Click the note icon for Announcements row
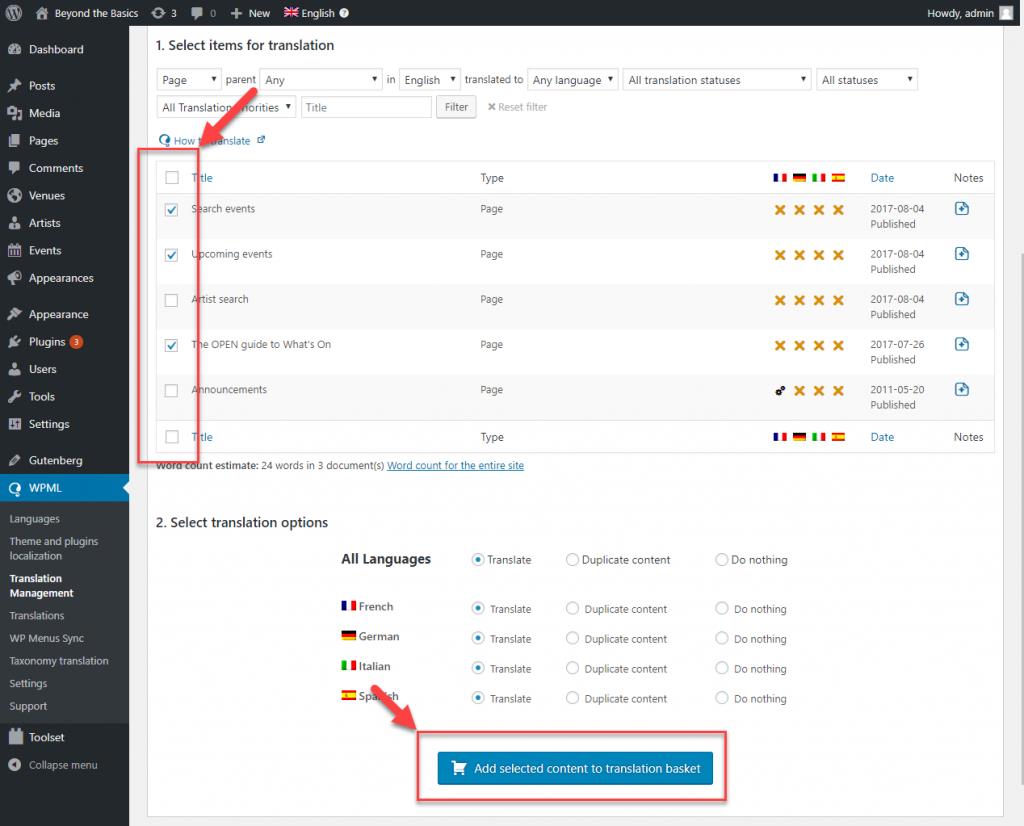 click(961, 390)
